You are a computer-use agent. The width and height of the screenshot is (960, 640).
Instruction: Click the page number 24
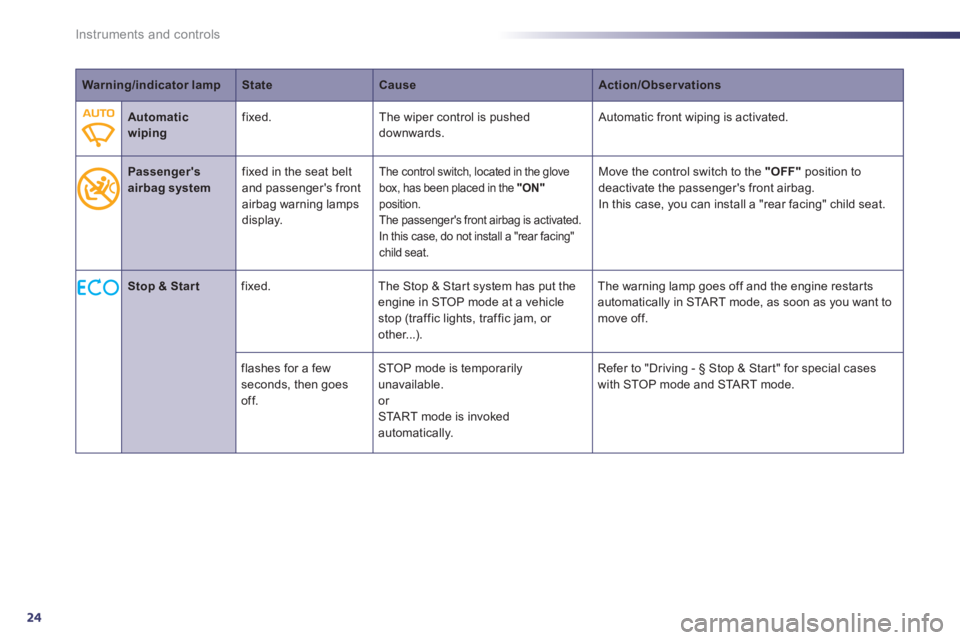(34, 617)
